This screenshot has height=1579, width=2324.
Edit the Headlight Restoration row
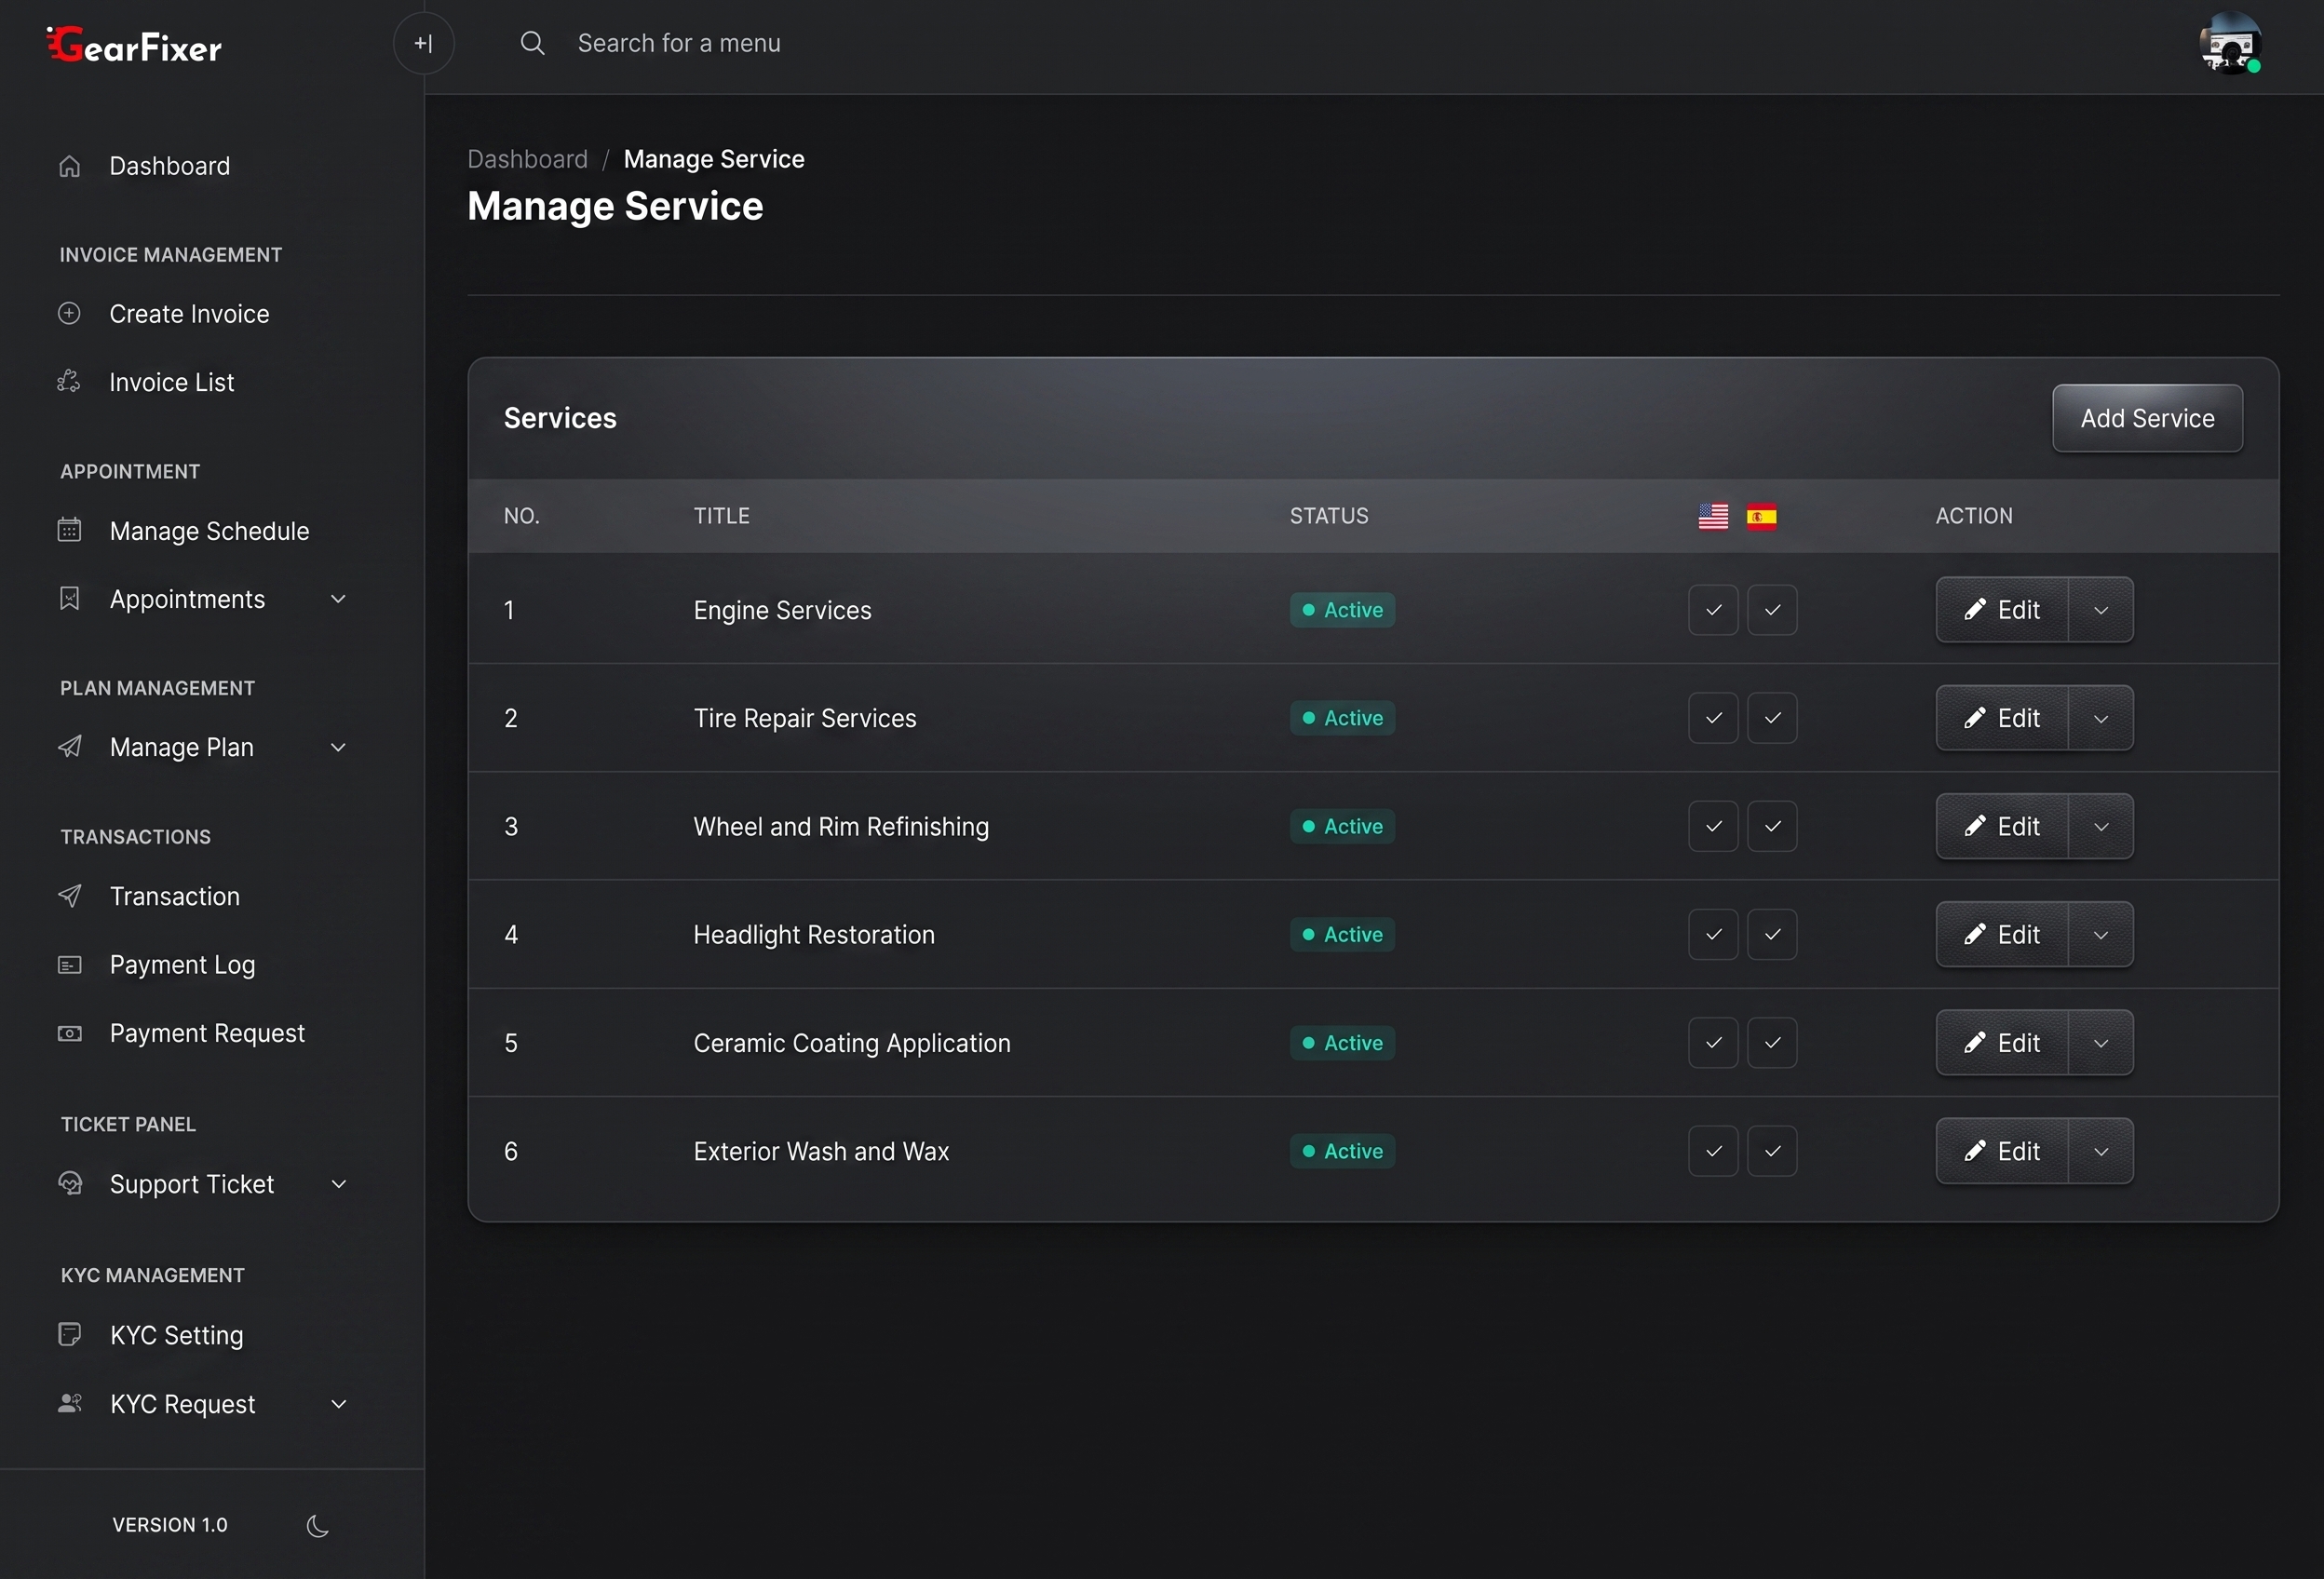coord(2001,934)
